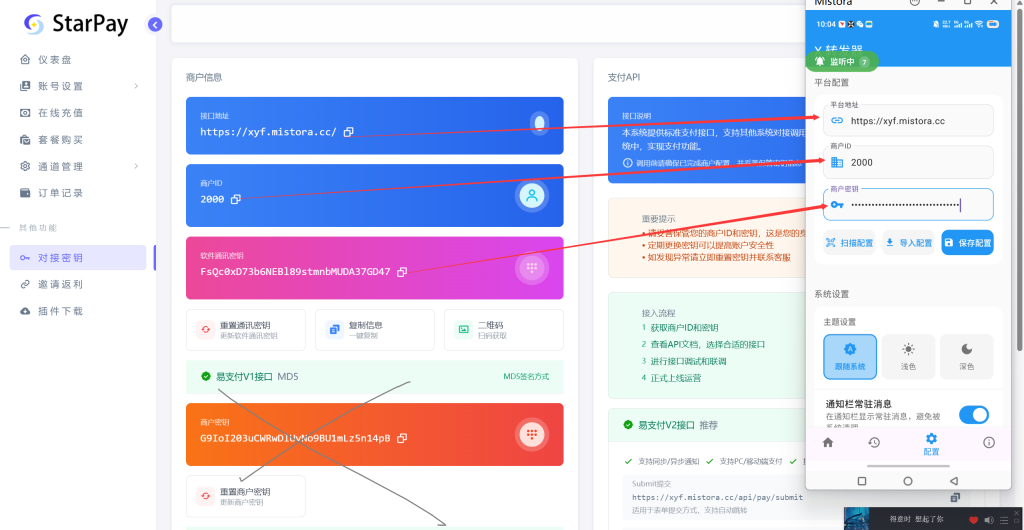
Task: Click the 商户ID field in Mistora
Action: point(908,163)
